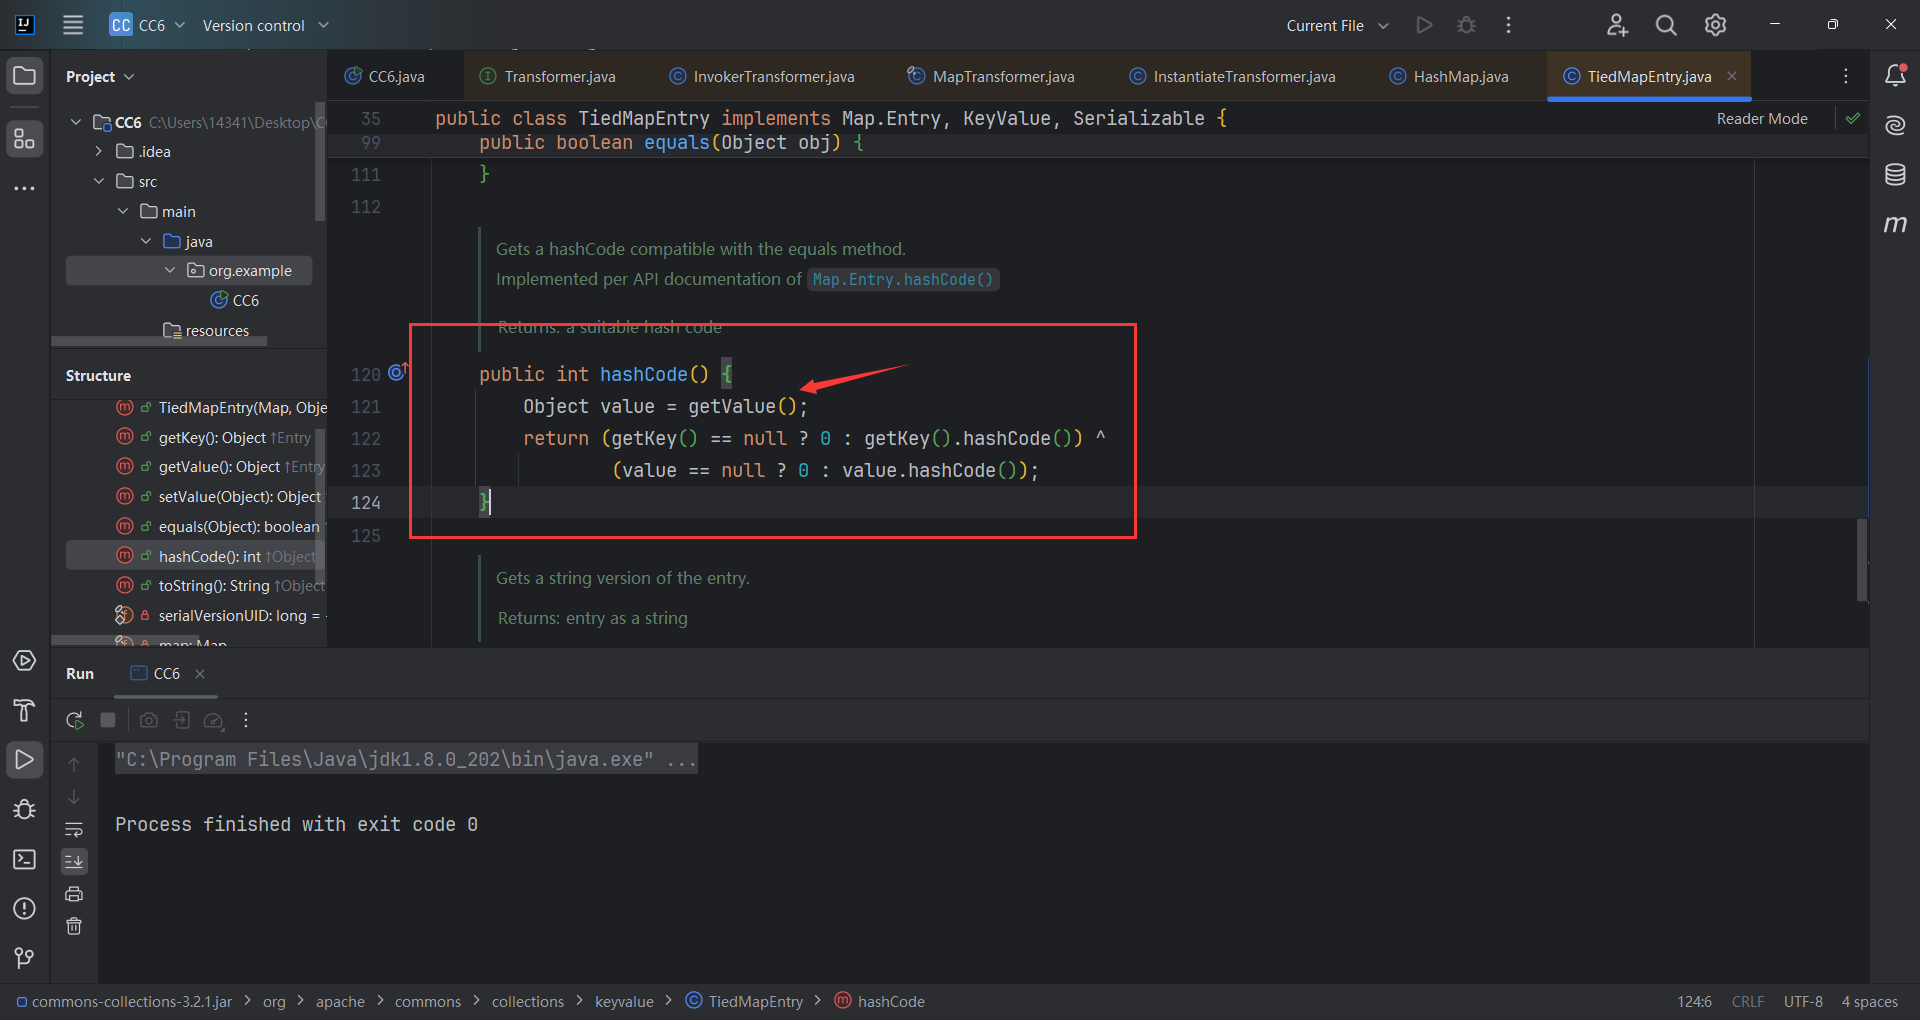This screenshot has width=1920, height=1020.
Task: Open the Maven tool window
Action: pos(1895,224)
